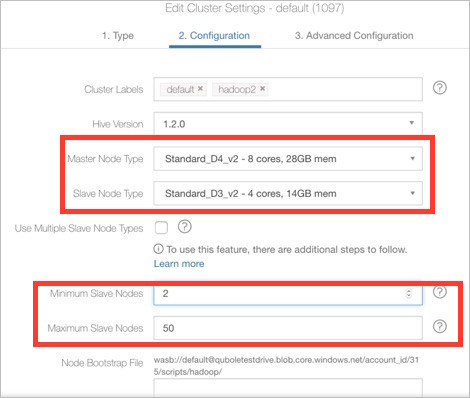Click the Minimum Slave Nodes stepper arrows
Screen dimensions: 470x398
point(409,294)
